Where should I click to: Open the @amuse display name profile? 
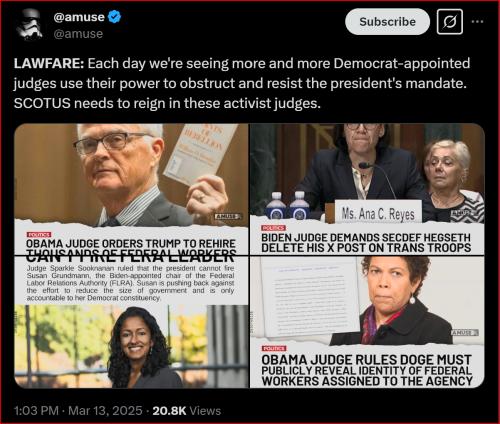(79, 17)
